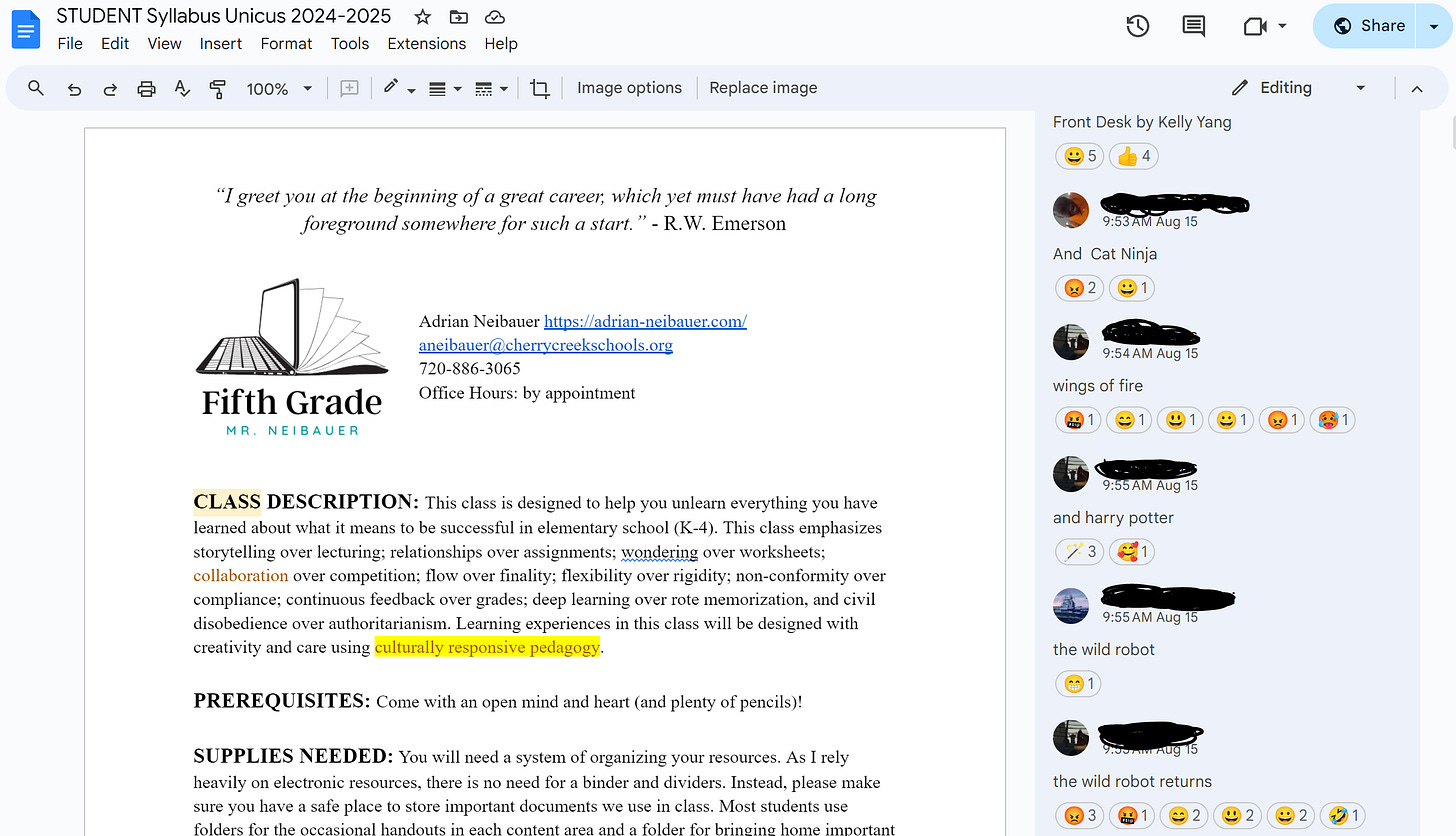Click the search menus magnifier icon
The height and width of the screenshot is (836, 1456).
tap(36, 88)
